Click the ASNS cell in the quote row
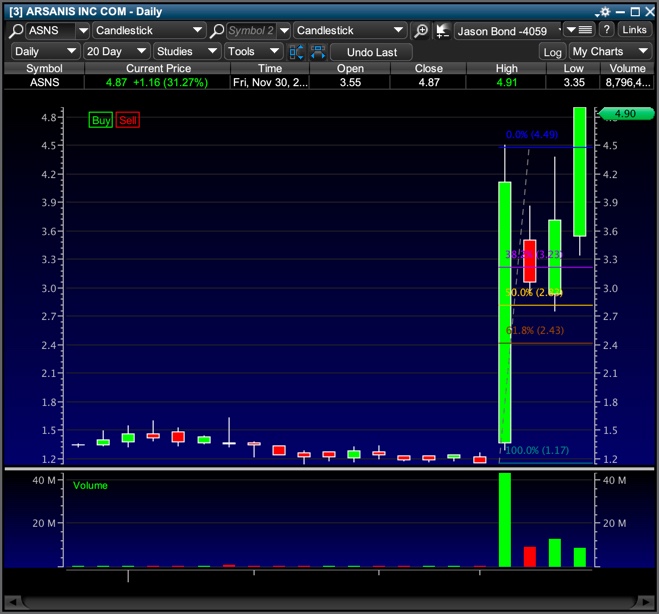This screenshot has width=659, height=614. pos(44,82)
